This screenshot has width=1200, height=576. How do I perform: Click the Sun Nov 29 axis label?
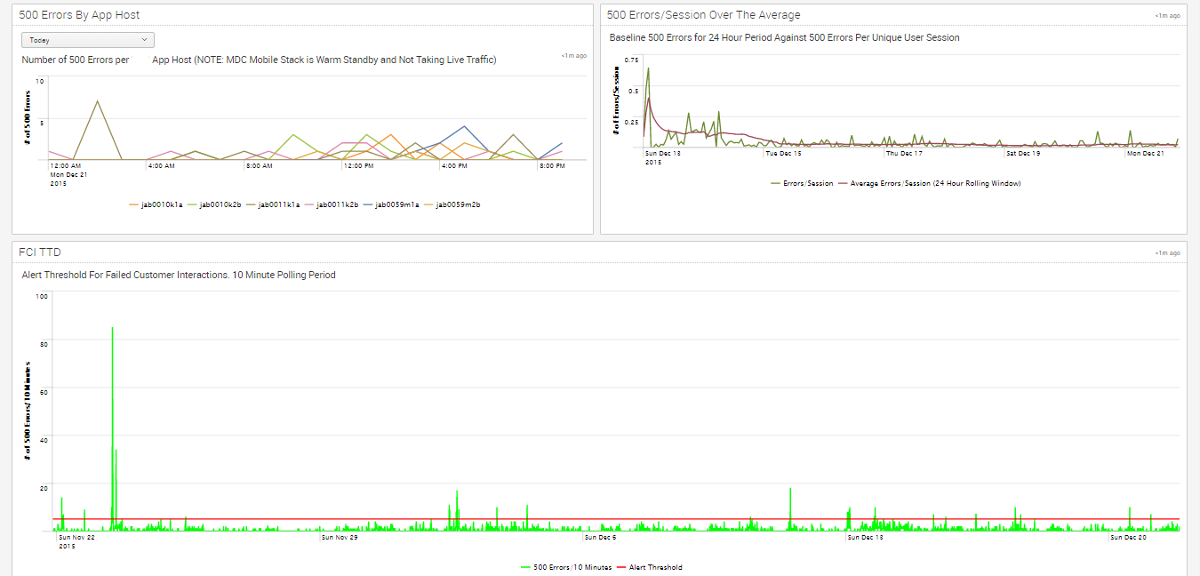tap(338, 537)
